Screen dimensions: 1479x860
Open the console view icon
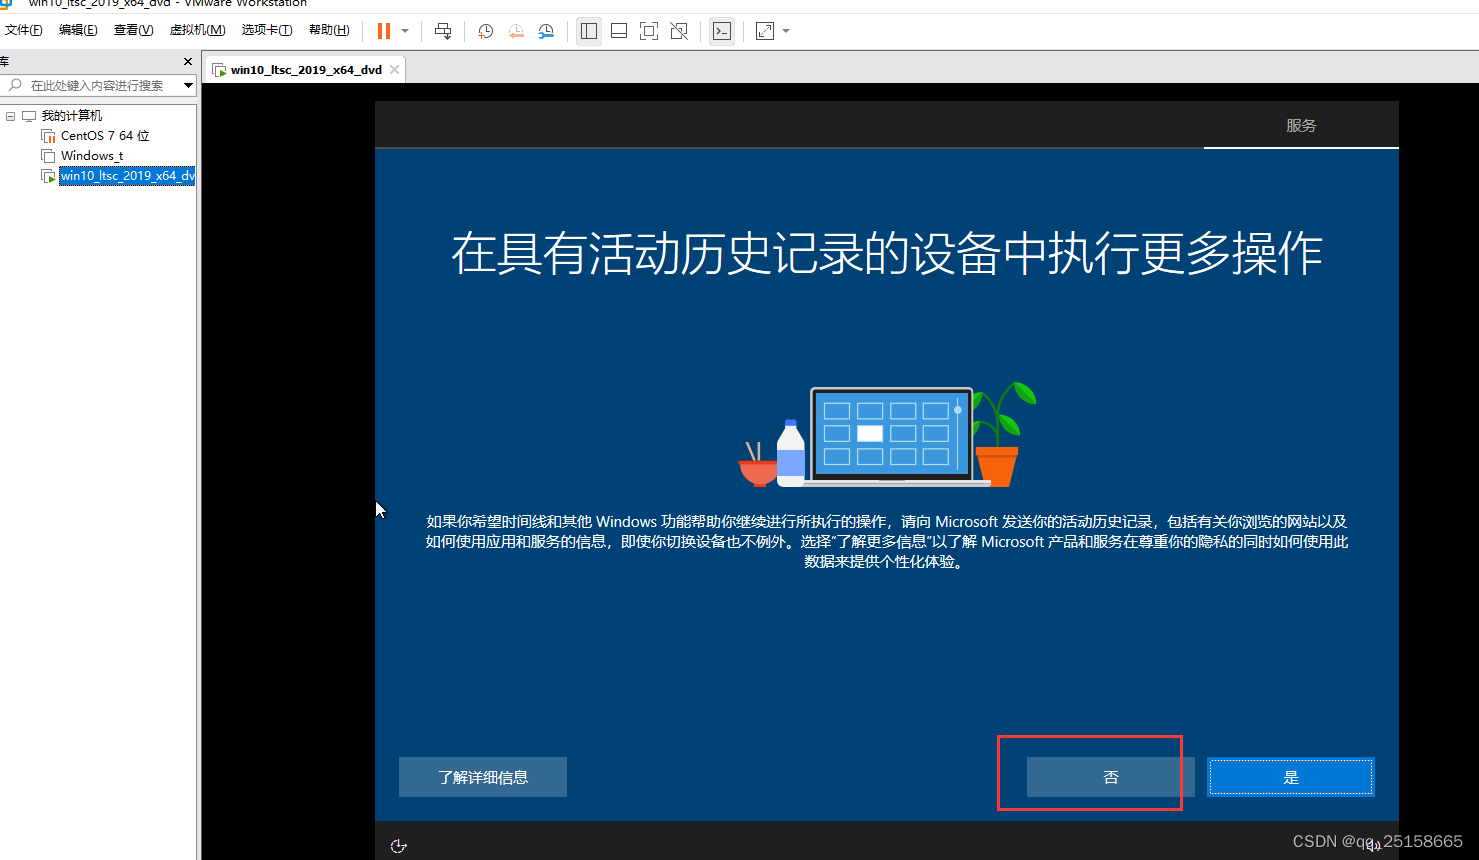click(x=722, y=31)
